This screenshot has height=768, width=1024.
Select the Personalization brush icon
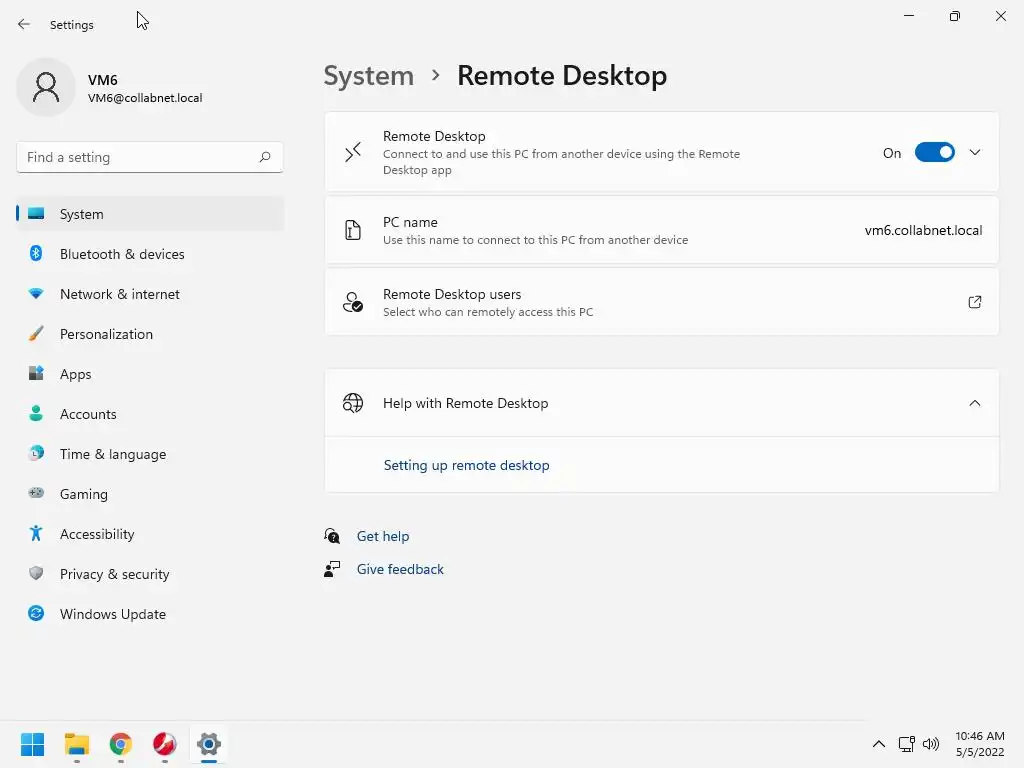[36, 334]
